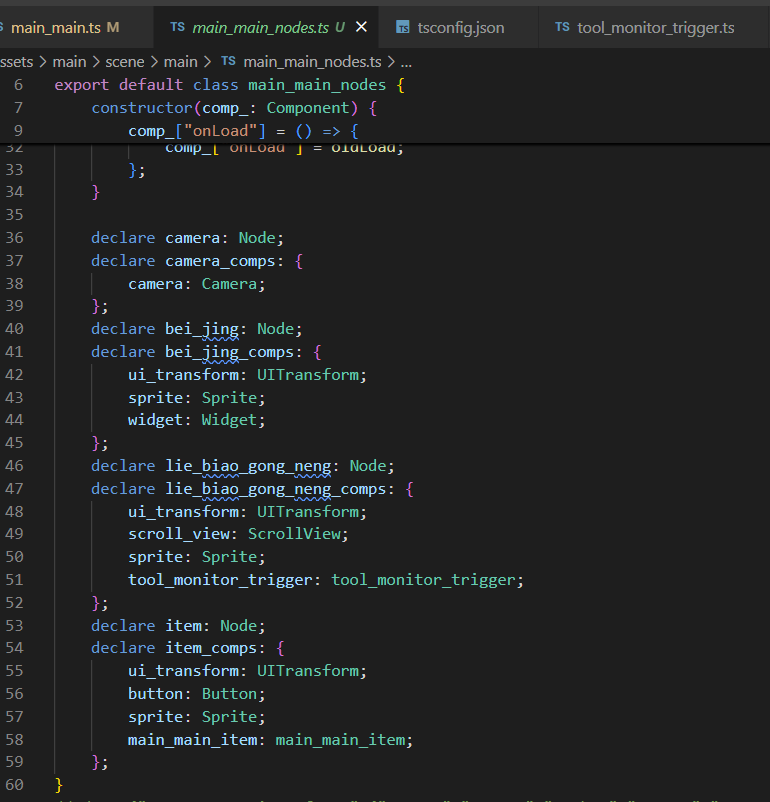The width and height of the screenshot is (770, 802).
Task: Open the tsconfig.json tab
Action: click(458, 27)
